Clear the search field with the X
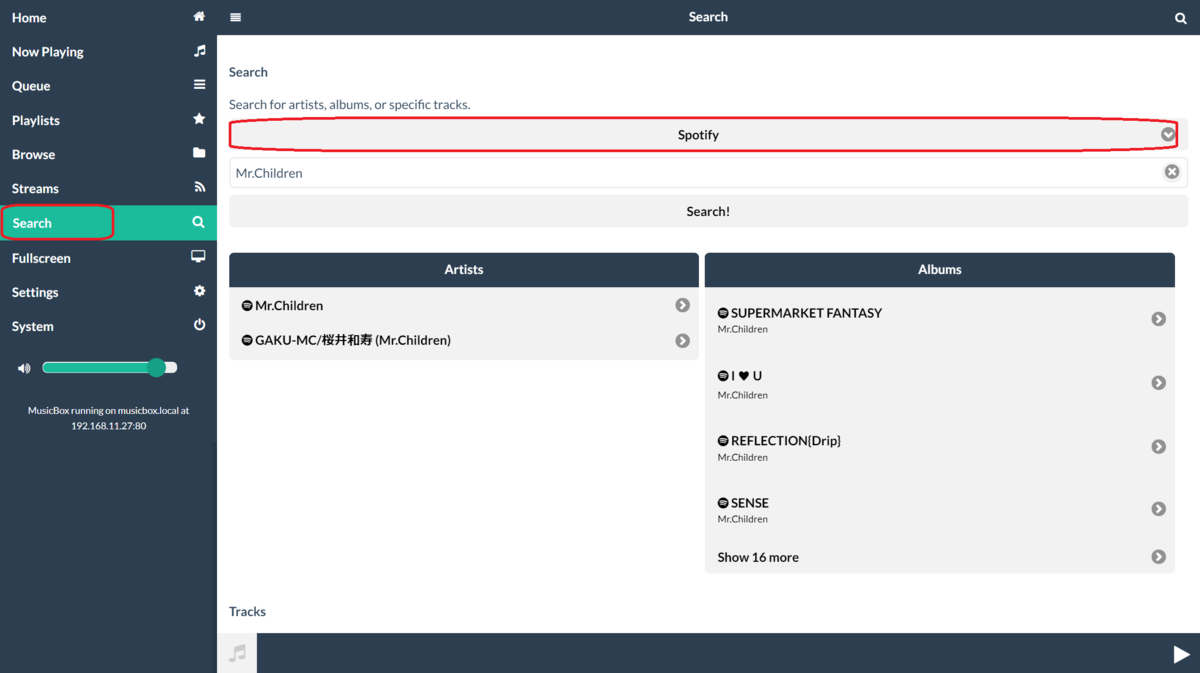 1171,172
